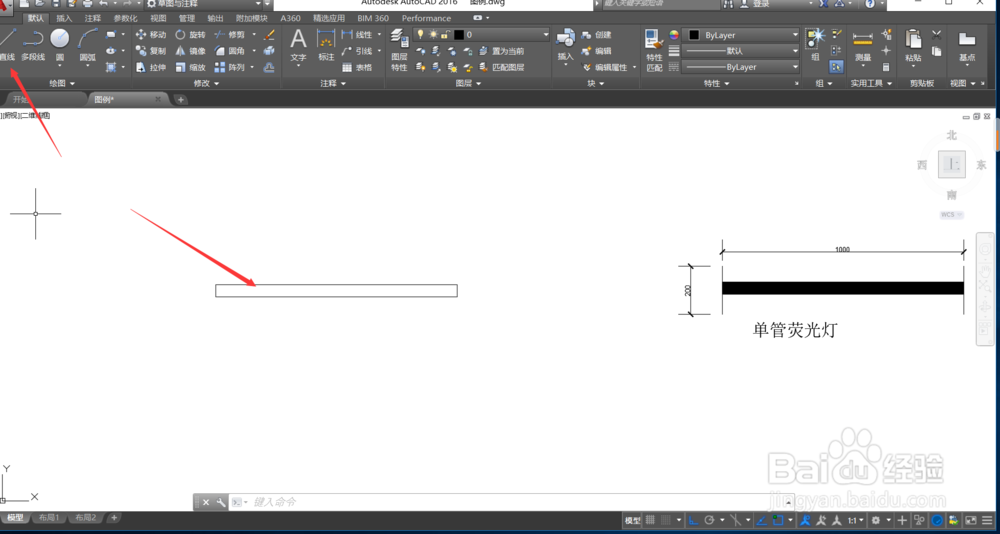Switch to the 布局1 layout tab
The height and width of the screenshot is (534, 1000).
point(49,517)
